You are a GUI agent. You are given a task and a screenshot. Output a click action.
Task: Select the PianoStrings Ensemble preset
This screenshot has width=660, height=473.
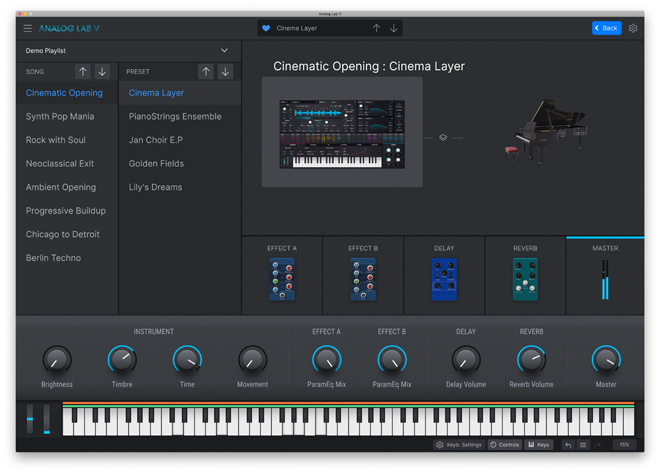click(180, 117)
